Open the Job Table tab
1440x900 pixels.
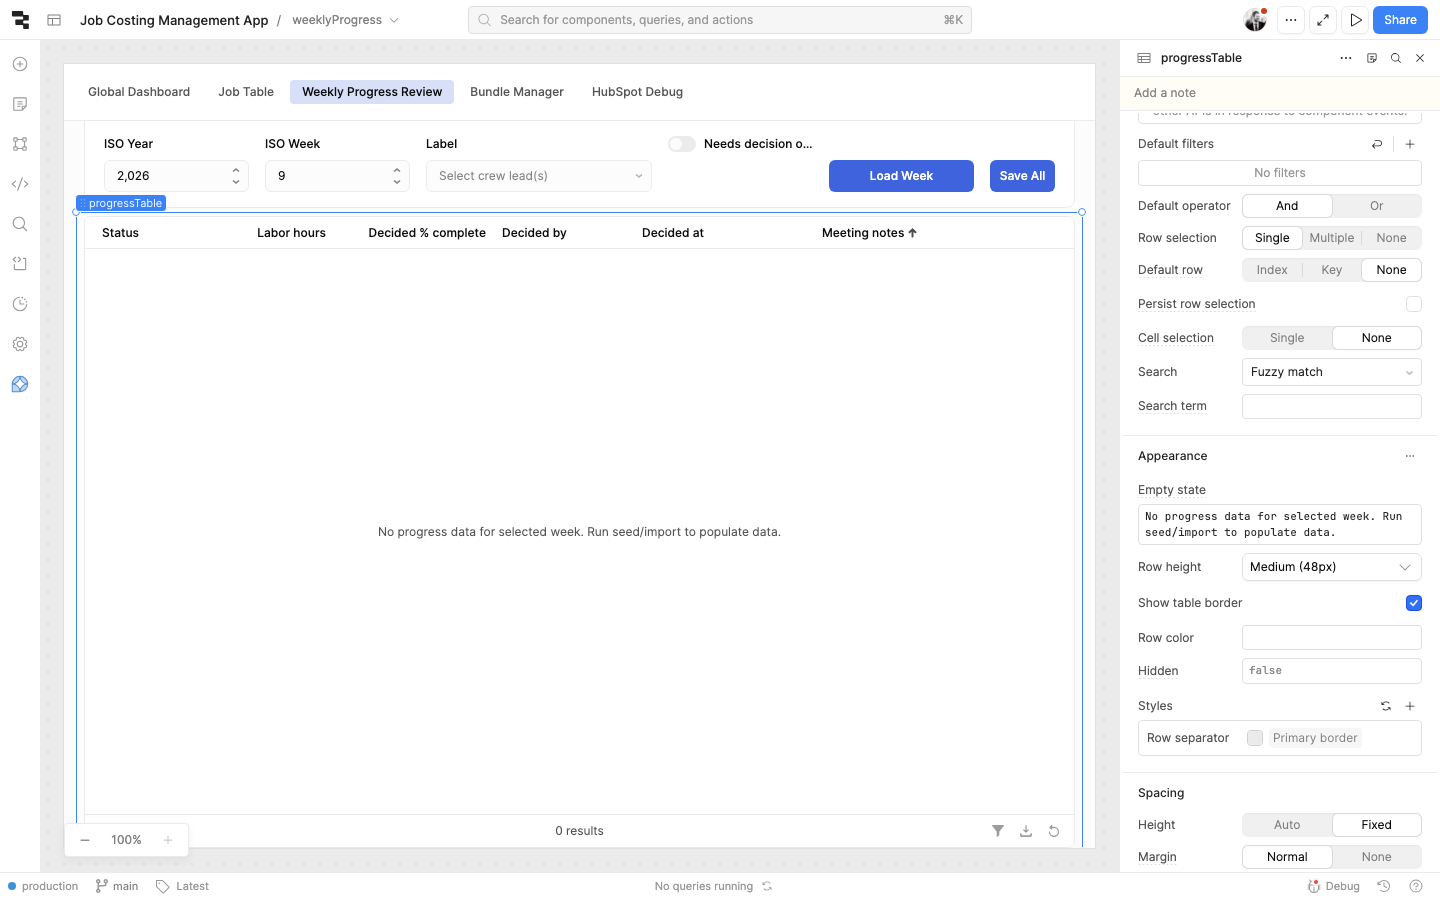pyautogui.click(x=246, y=92)
